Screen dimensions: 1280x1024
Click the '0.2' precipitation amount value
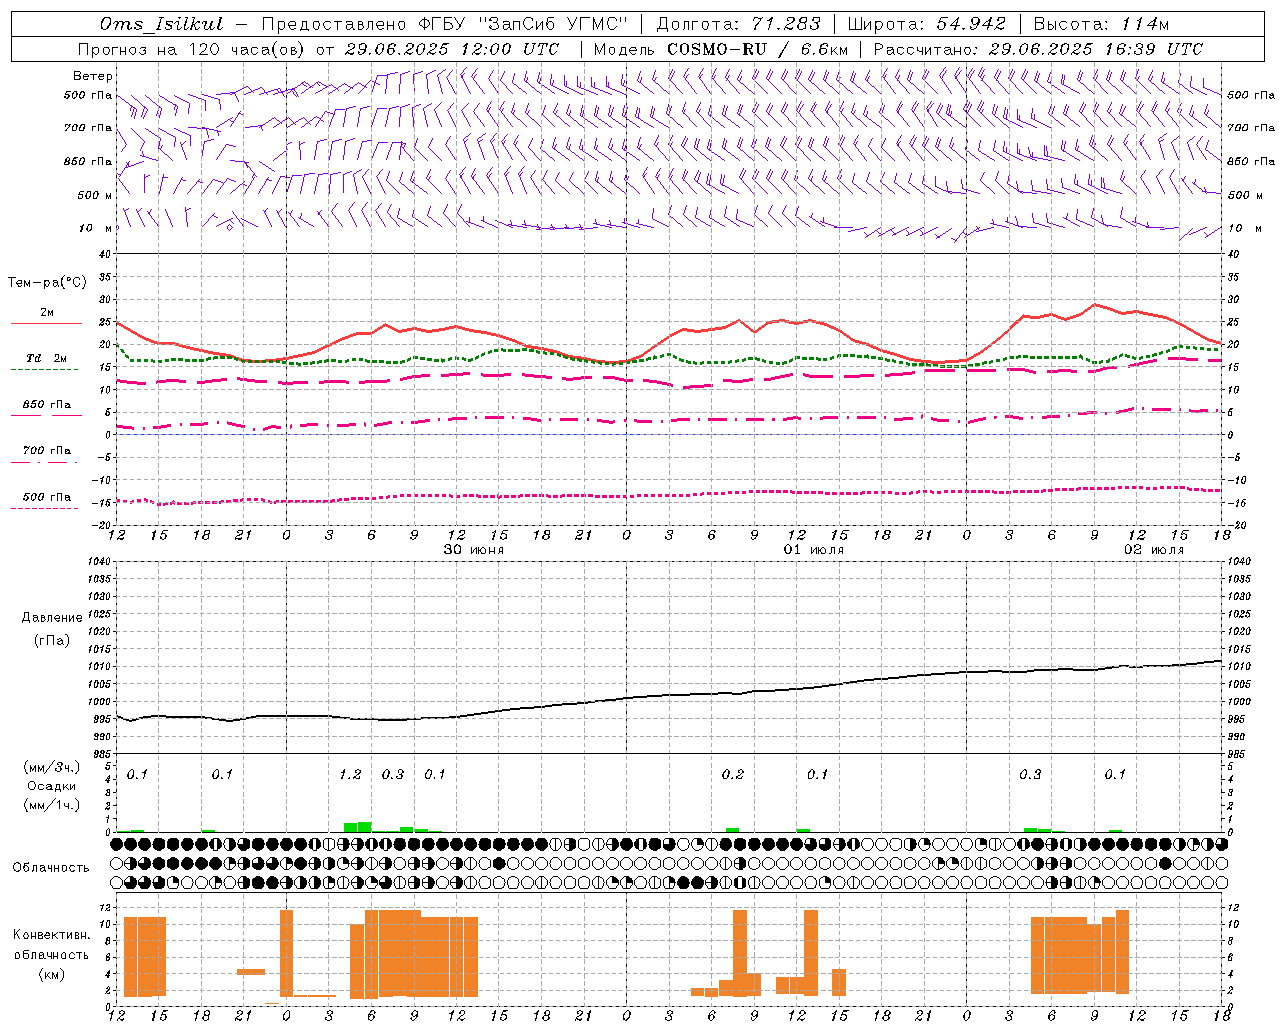pos(733,774)
